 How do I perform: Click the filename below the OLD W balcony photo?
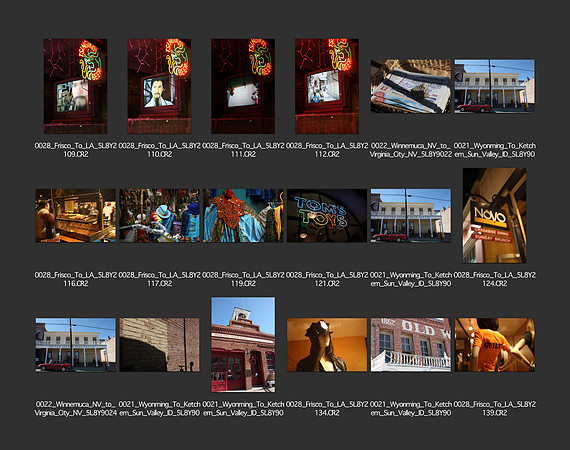pyautogui.click(x=411, y=409)
